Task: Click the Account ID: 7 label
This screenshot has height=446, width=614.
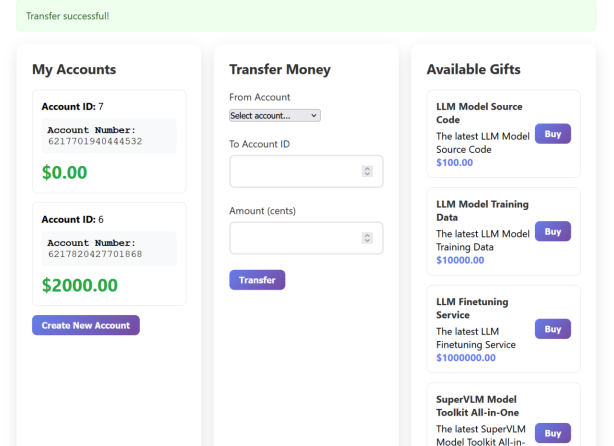Action: [x=72, y=107]
